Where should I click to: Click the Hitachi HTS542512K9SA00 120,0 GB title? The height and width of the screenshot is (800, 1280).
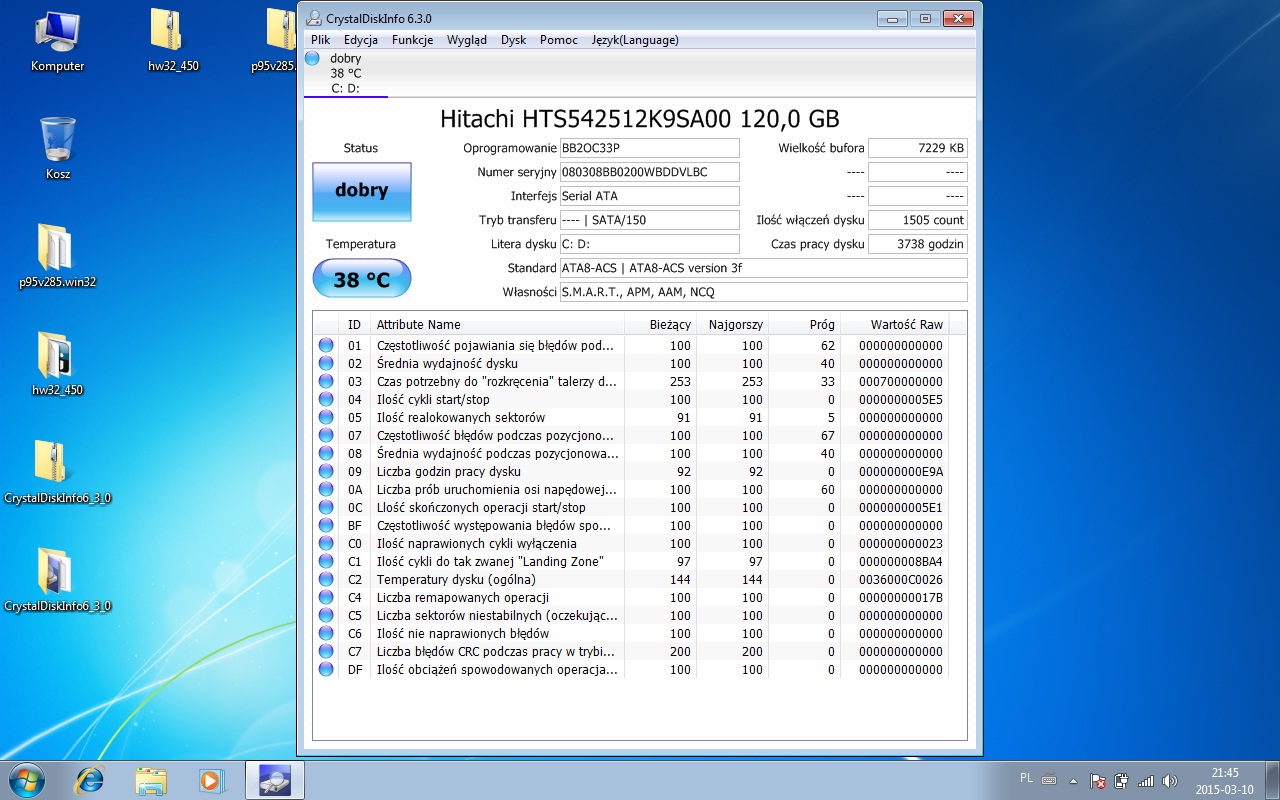(640, 119)
